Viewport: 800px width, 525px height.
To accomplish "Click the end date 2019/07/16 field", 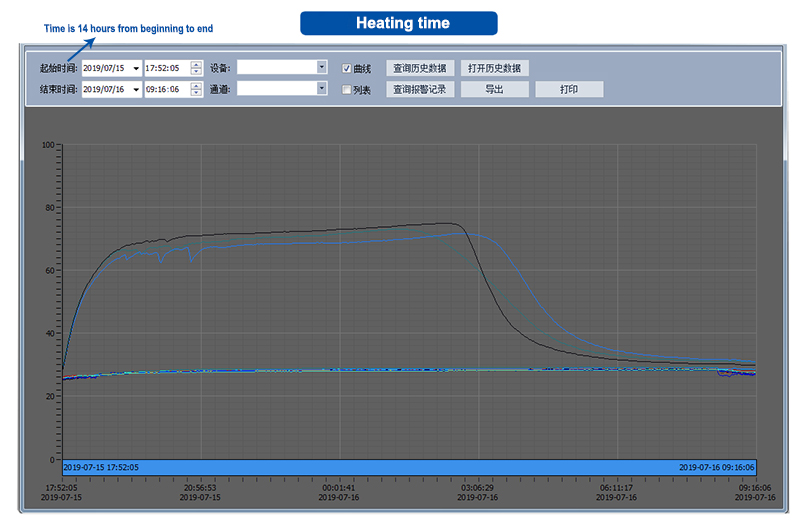I will [x=105, y=89].
